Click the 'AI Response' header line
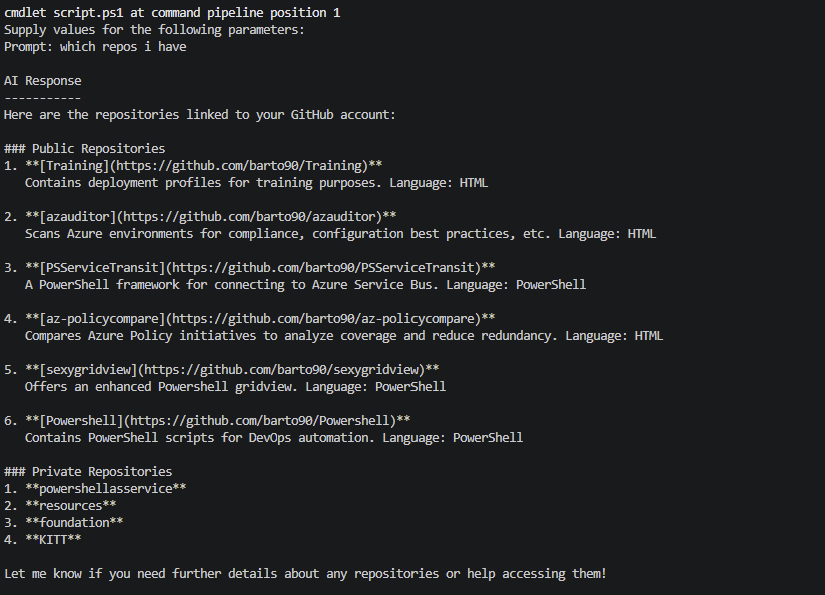The image size is (825, 595). click(x=43, y=81)
